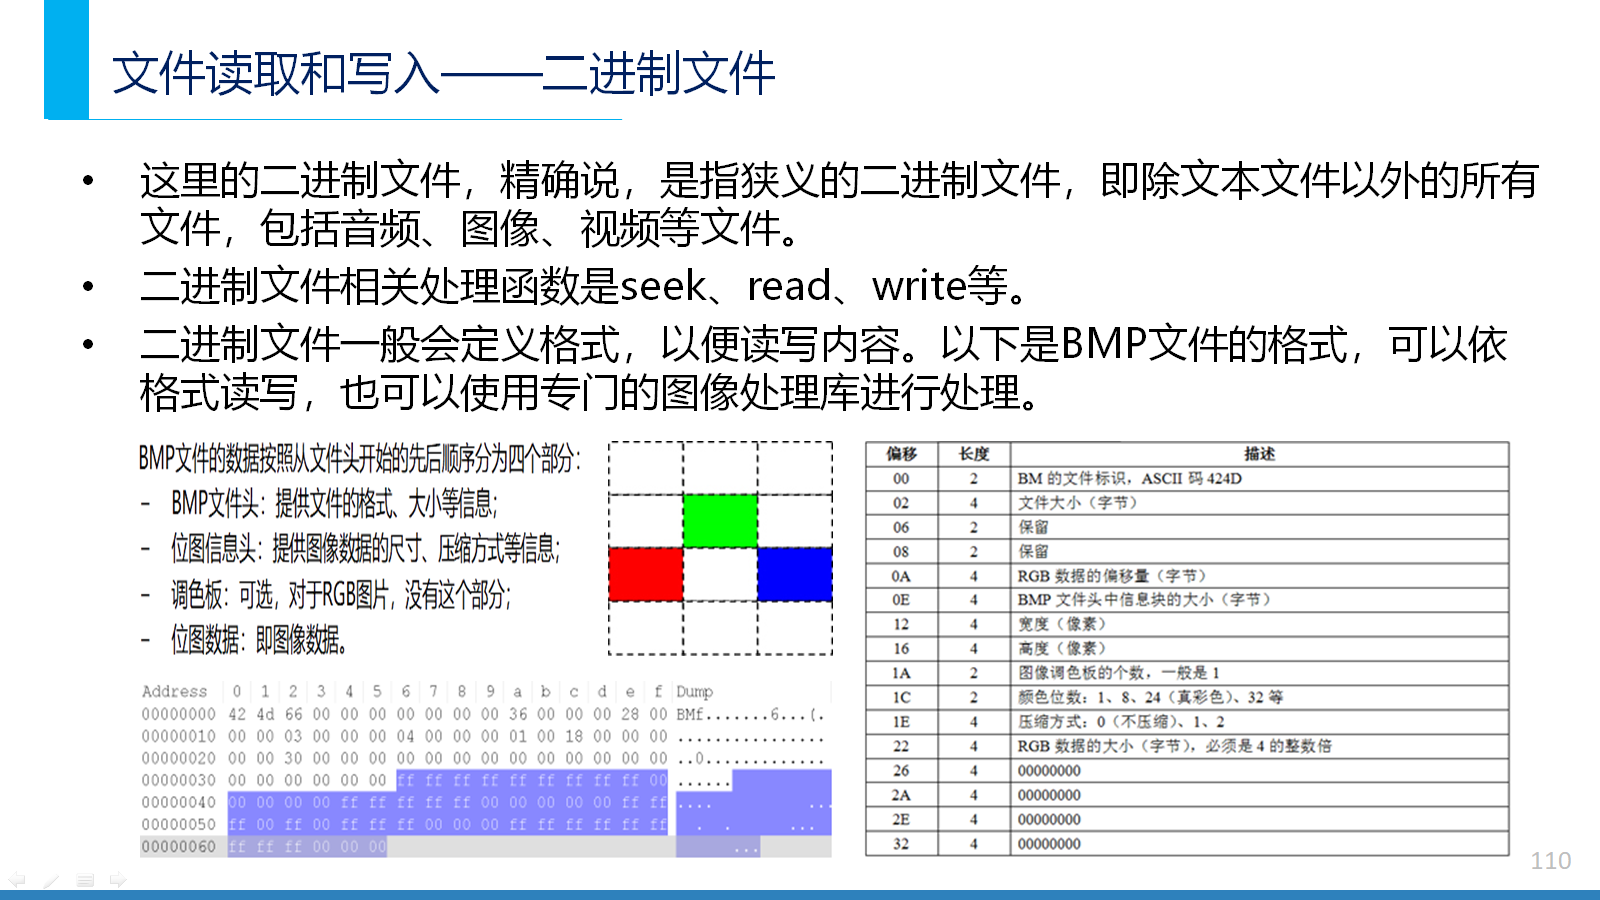Screen dimensions: 1600x900
Task: Click the BMf.......6...(. dump text
Action: tap(750, 714)
